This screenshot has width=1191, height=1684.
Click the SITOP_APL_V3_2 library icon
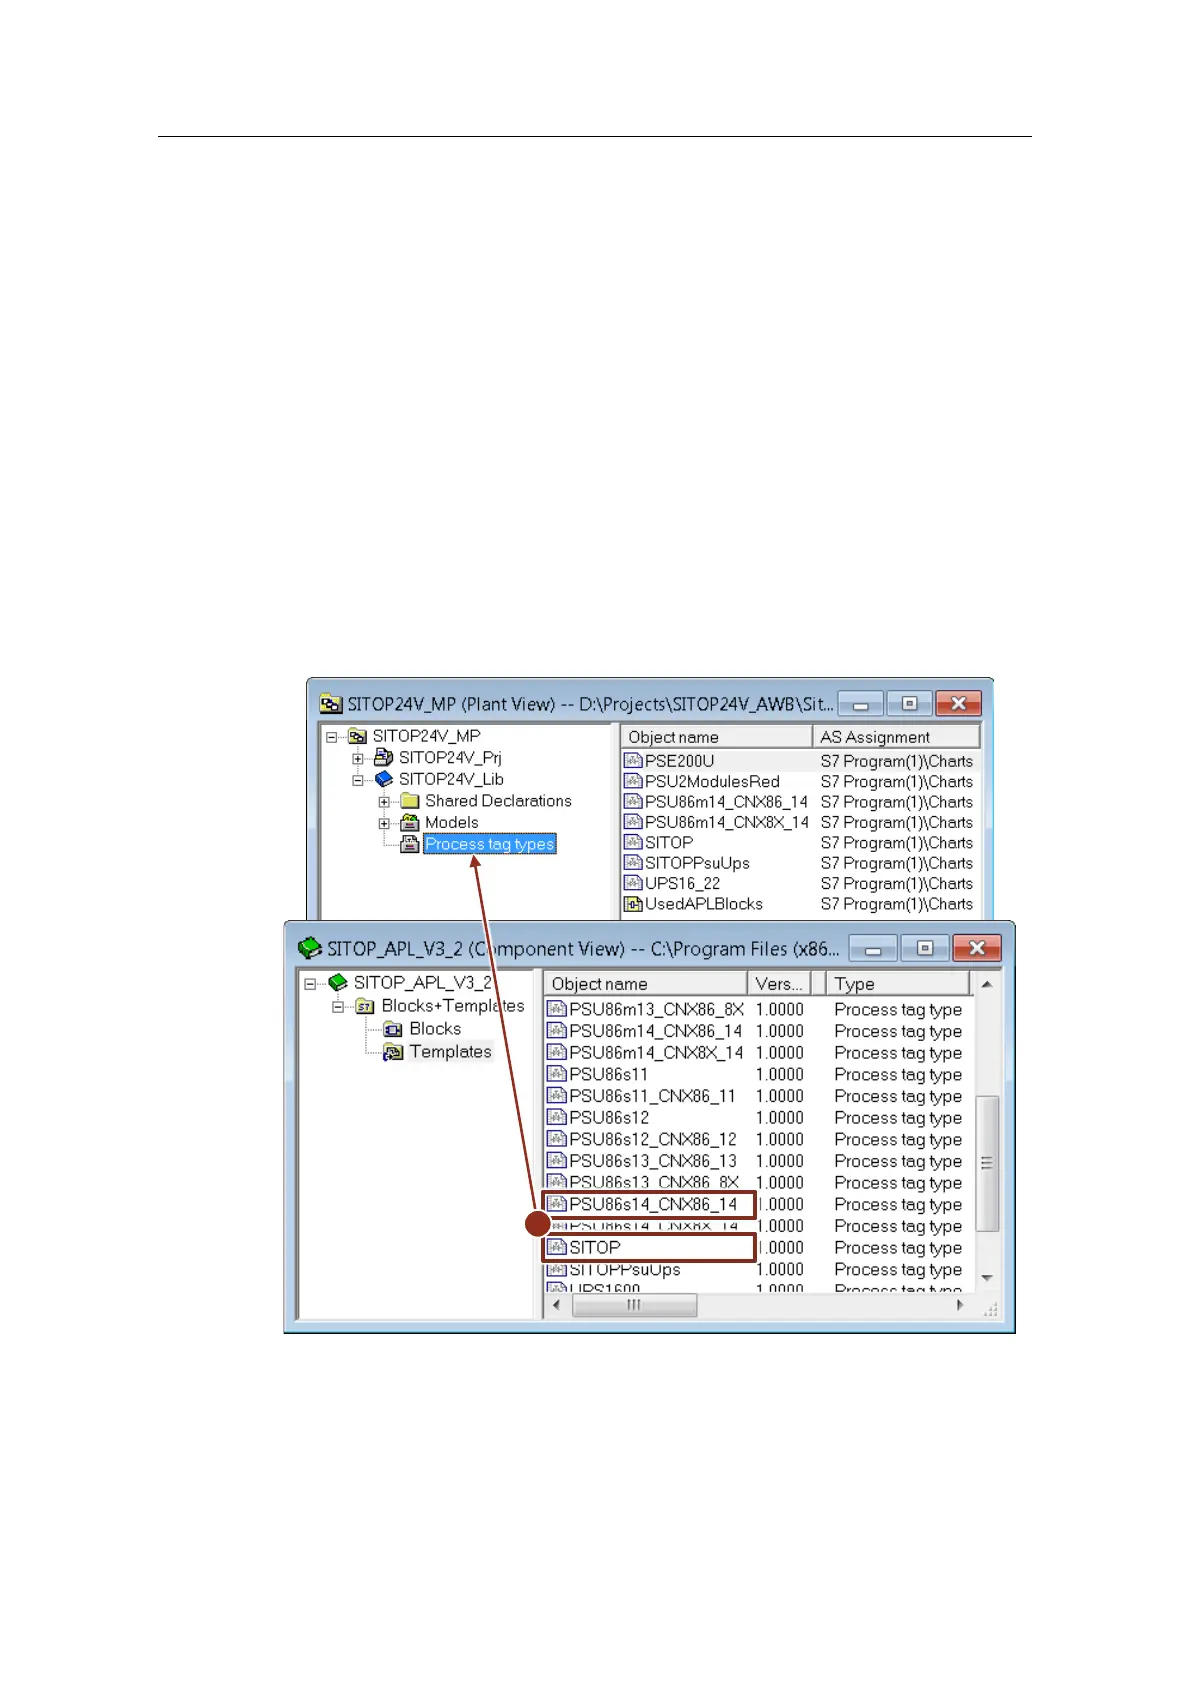pos(338,983)
